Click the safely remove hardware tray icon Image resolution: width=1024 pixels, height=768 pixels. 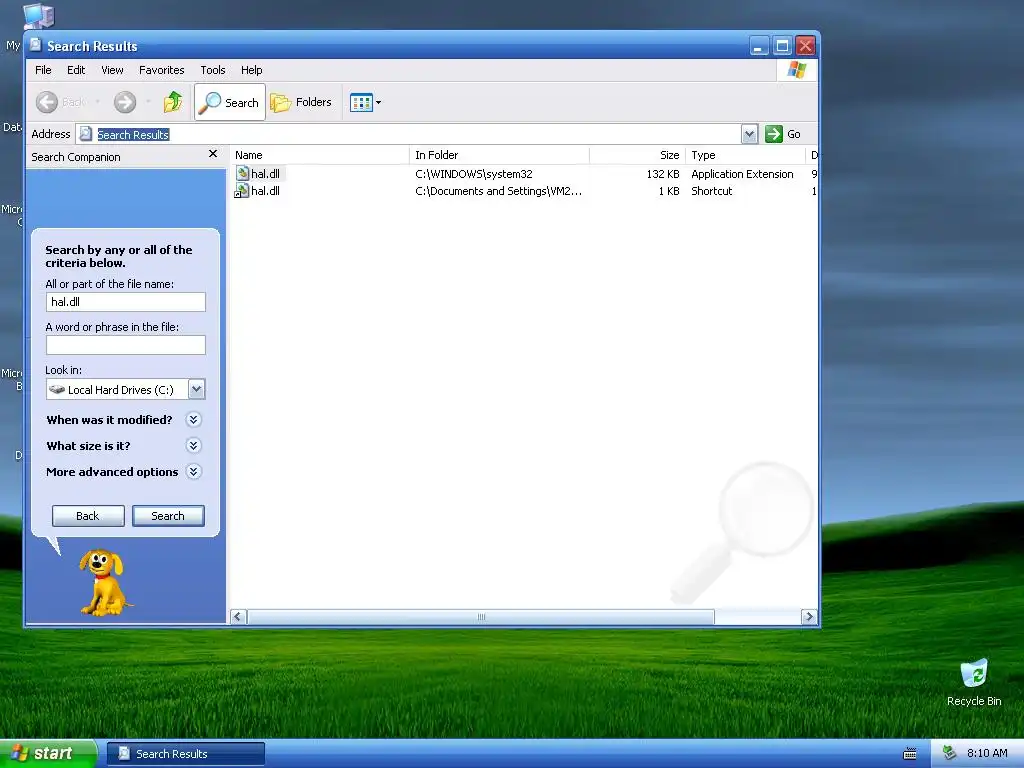click(x=950, y=753)
